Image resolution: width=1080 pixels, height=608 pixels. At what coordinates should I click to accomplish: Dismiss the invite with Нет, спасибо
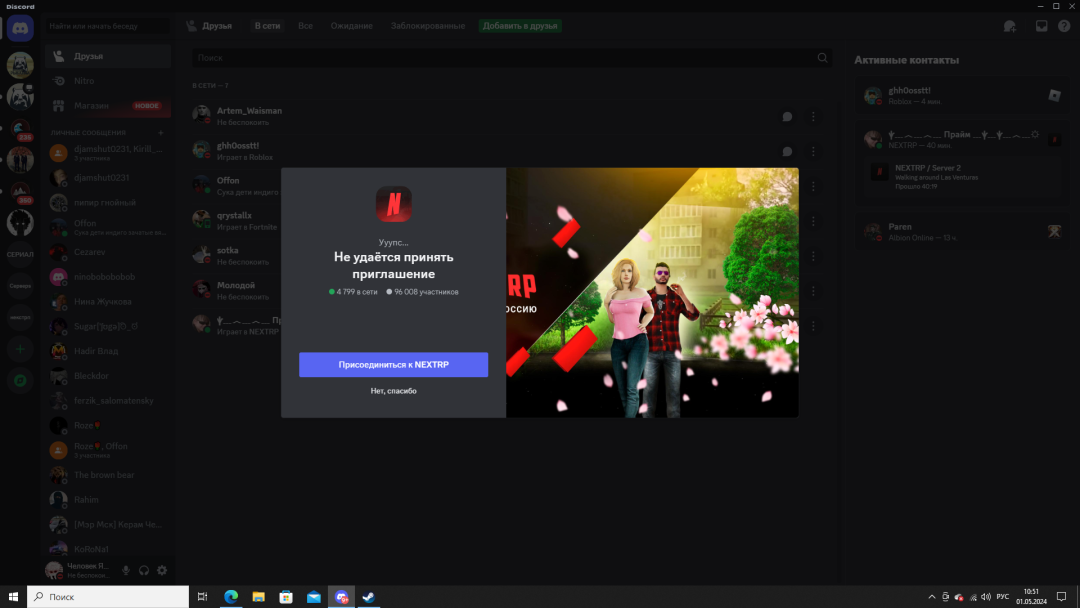point(393,391)
